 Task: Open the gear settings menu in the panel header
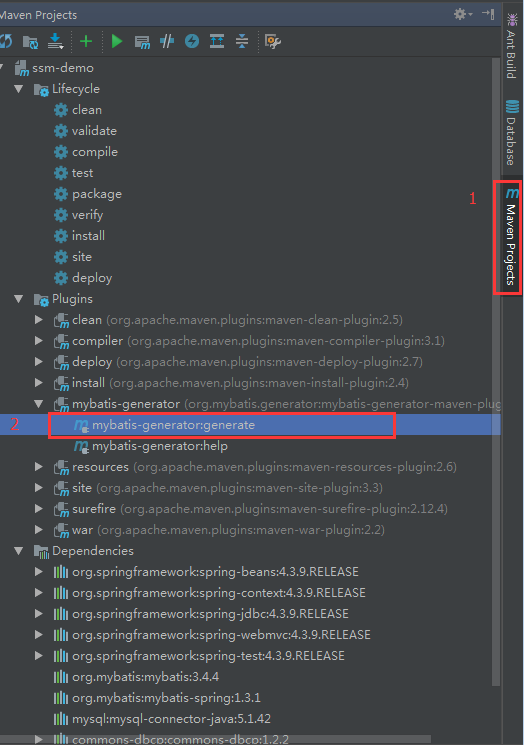462,14
